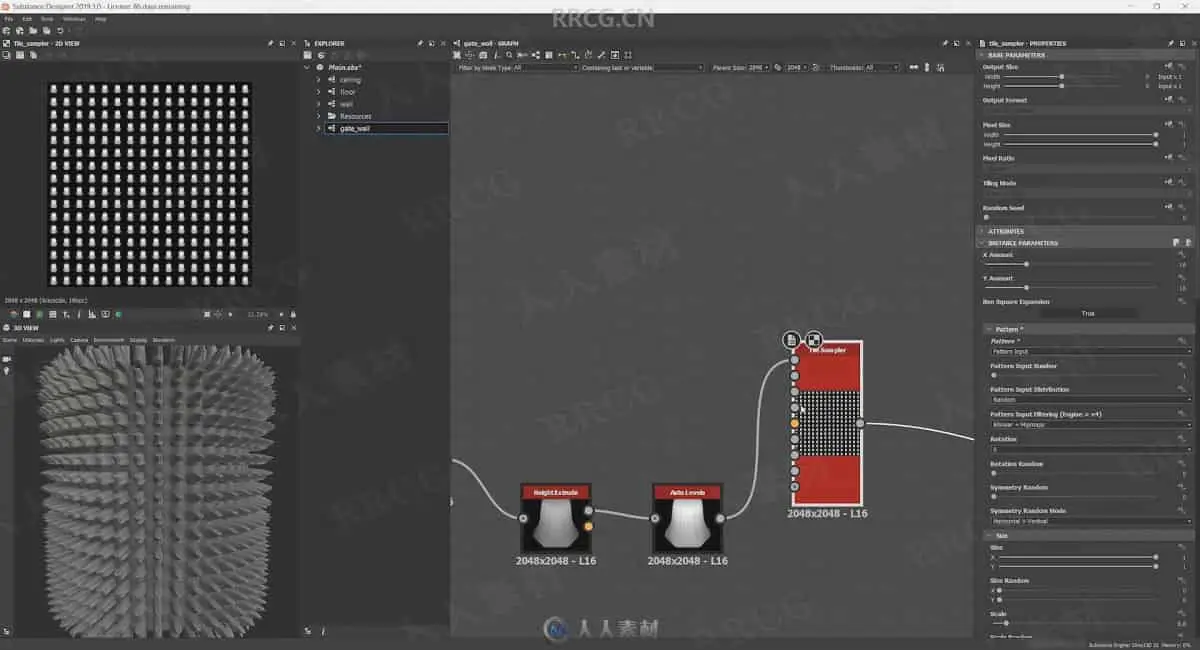The width and height of the screenshot is (1200, 650).
Task: Open Pattern Input Distribution dropdown
Action: [1091, 400]
